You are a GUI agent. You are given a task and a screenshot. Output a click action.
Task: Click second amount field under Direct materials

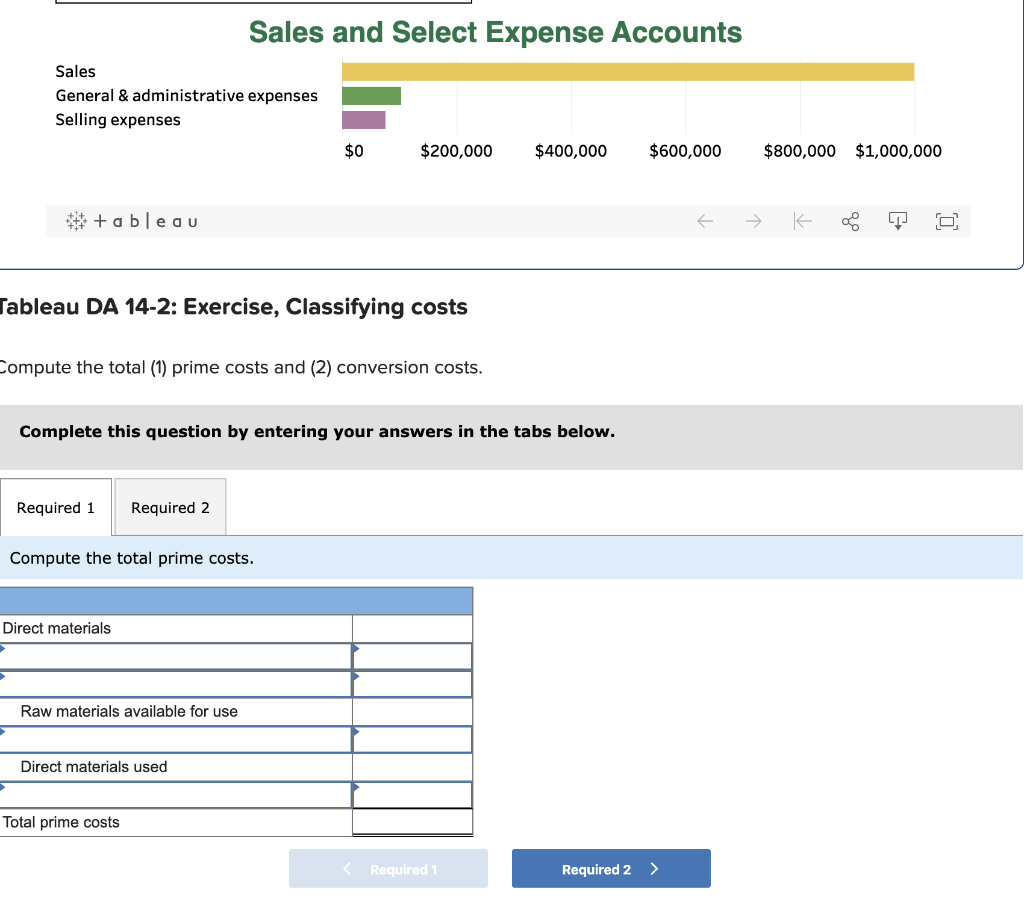pos(412,684)
